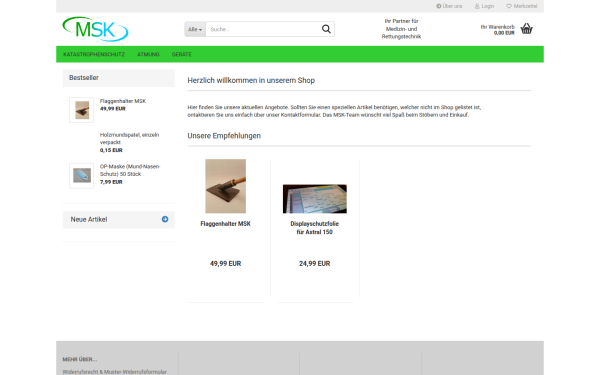Open Flaggenhalter MSK link in Bestseller list
Viewport: 600px width, 375px height.
(x=123, y=101)
